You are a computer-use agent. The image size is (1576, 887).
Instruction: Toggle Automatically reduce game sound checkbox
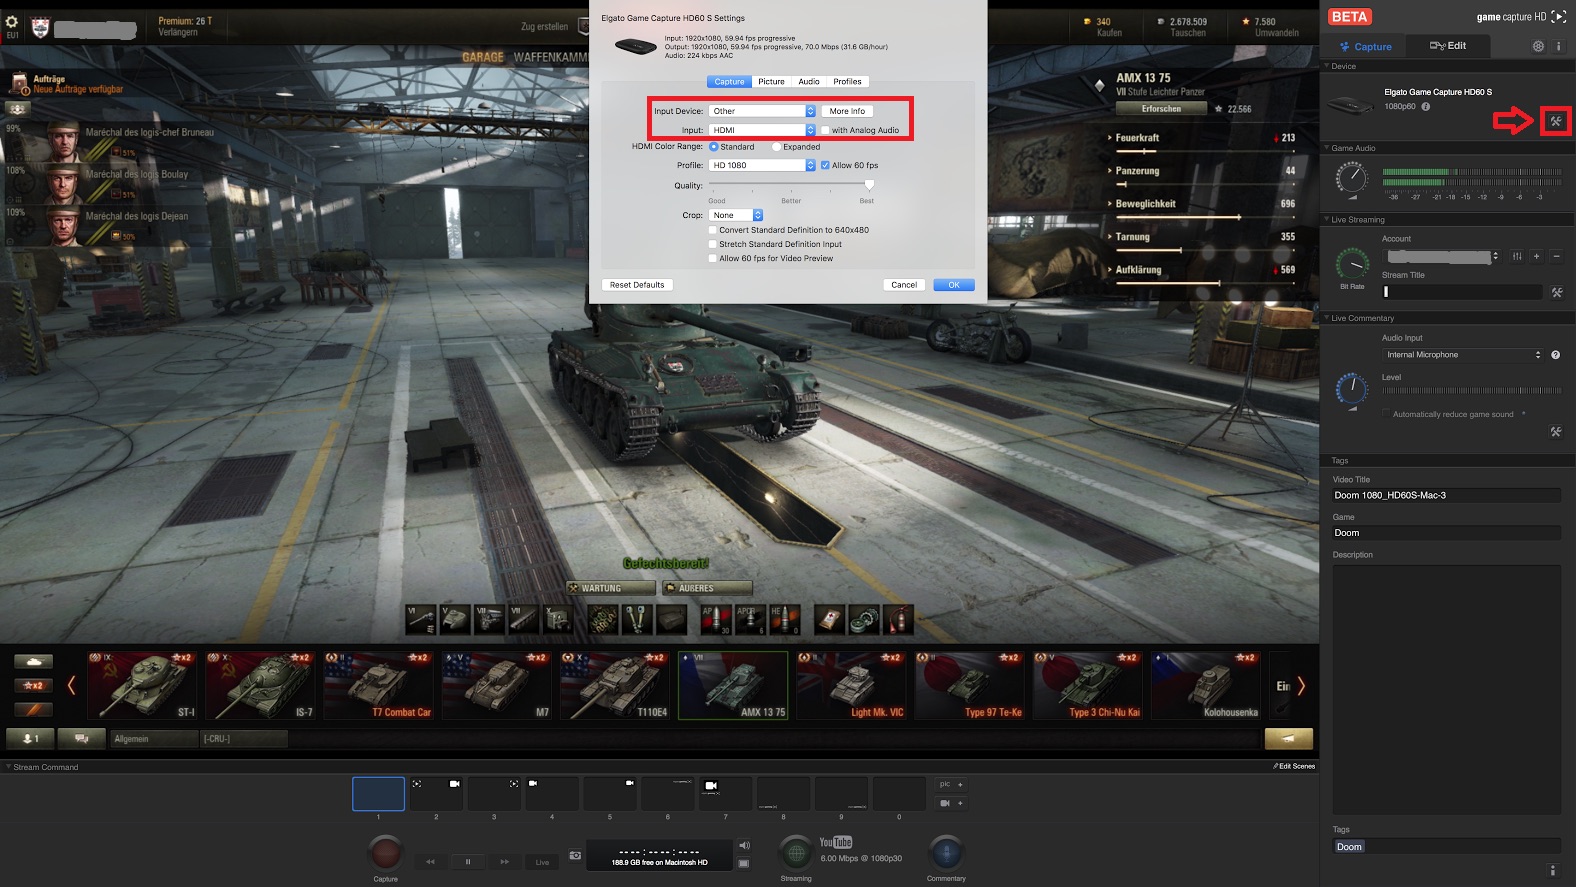(1386, 414)
